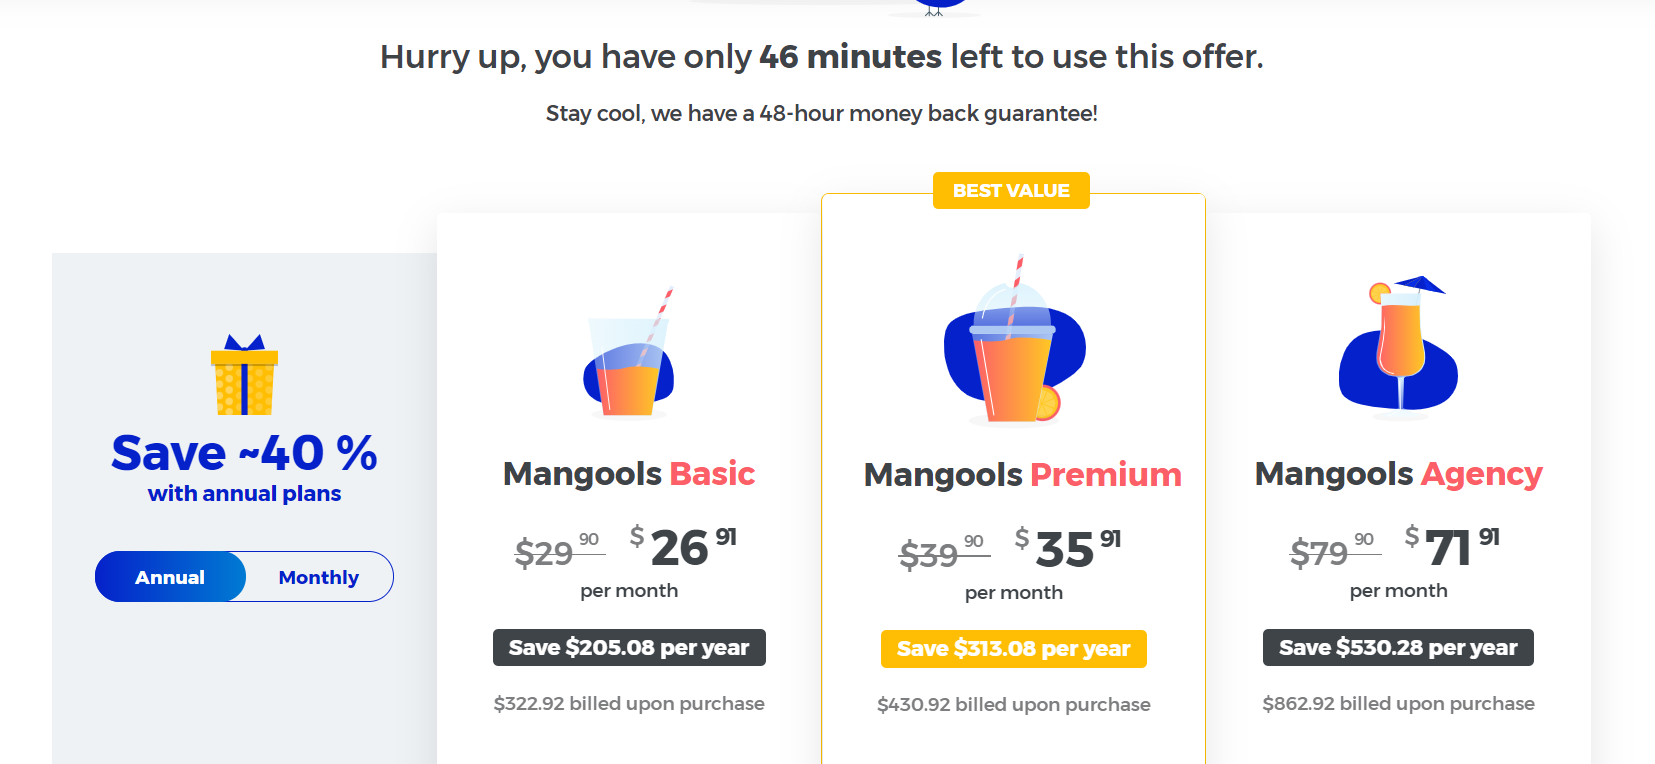Screen dimensions: 1655x764
Task: Click the BEST VALUE badge
Action: (1011, 190)
